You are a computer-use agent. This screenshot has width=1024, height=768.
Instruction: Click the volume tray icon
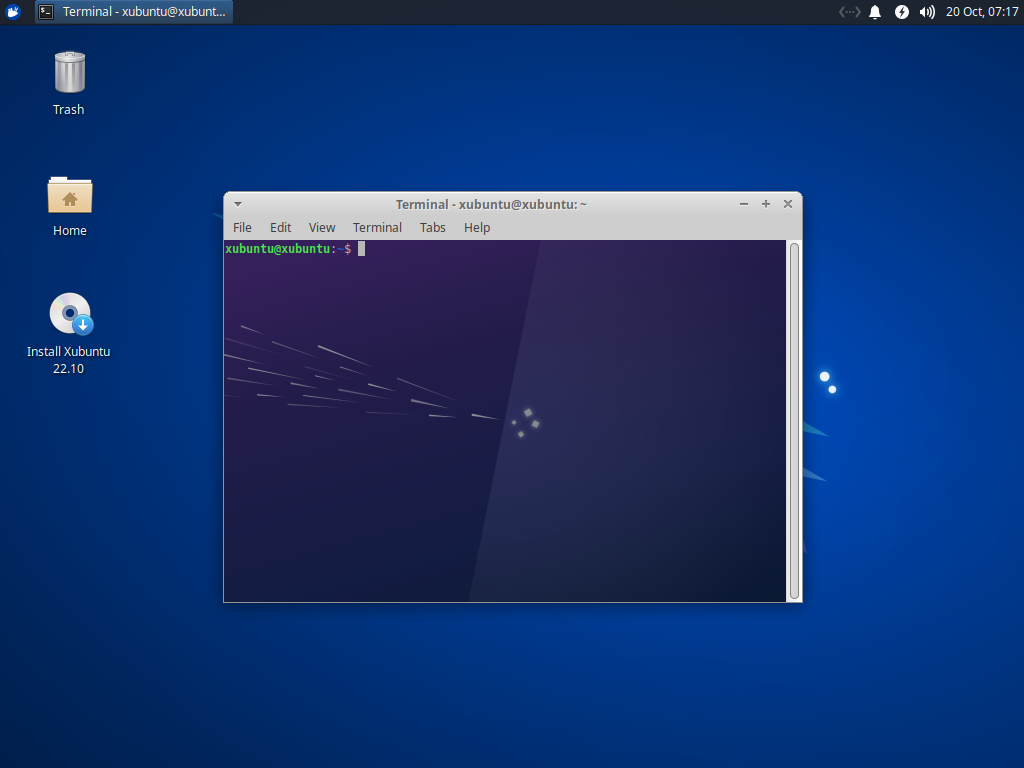(928, 12)
